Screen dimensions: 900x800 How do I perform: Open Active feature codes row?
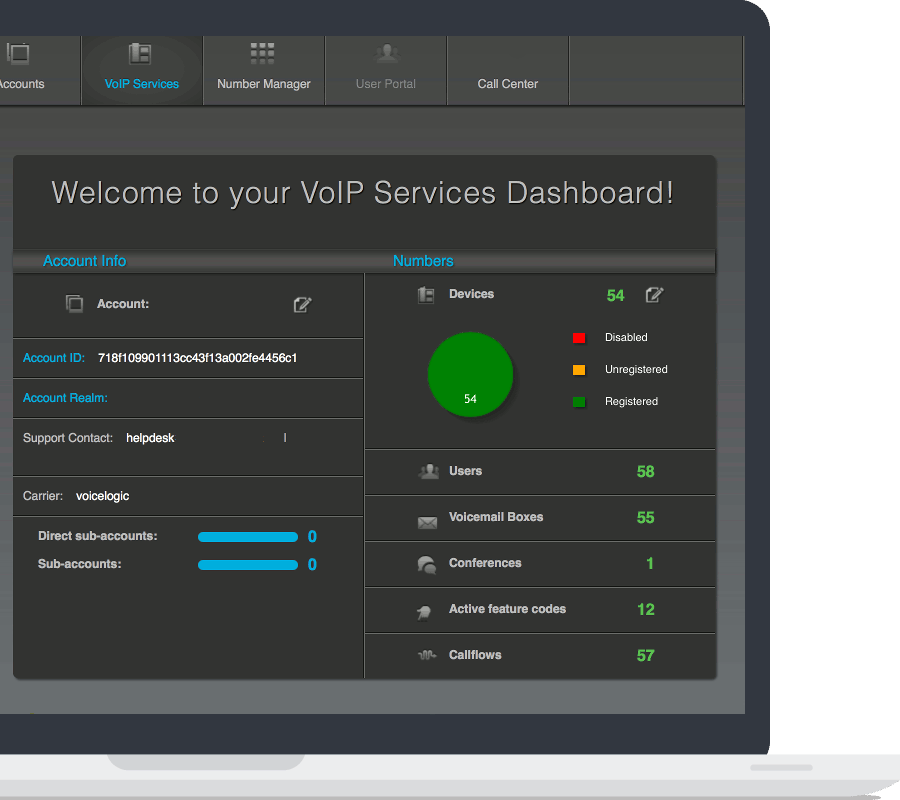point(540,610)
